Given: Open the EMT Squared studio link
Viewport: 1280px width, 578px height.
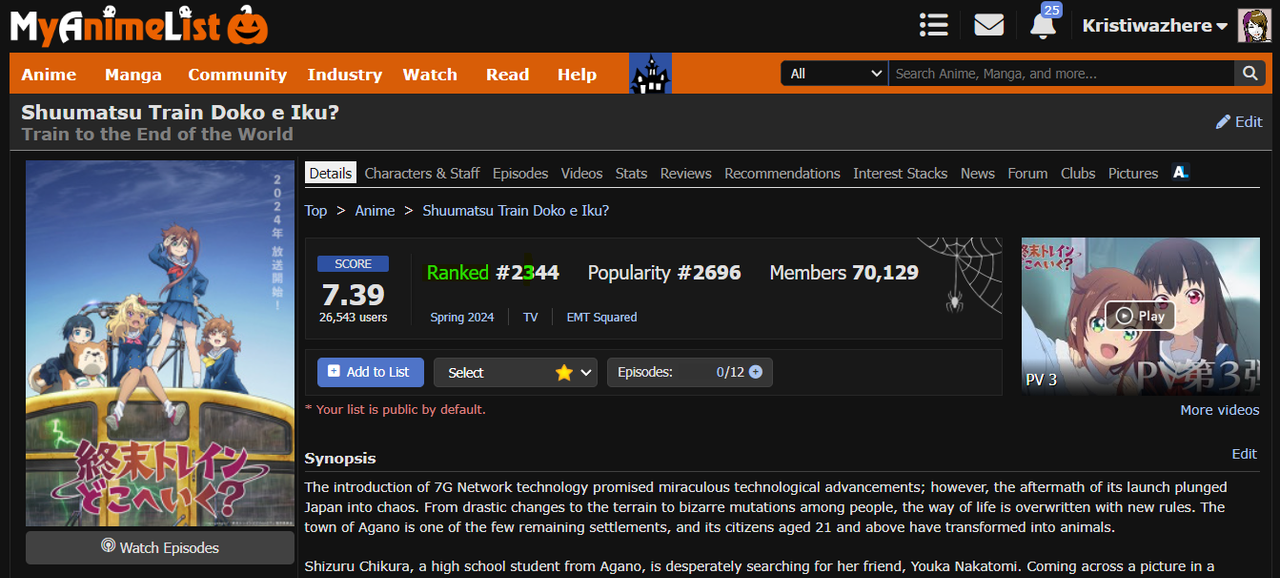Looking at the screenshot, I should (x=601, y=317).
